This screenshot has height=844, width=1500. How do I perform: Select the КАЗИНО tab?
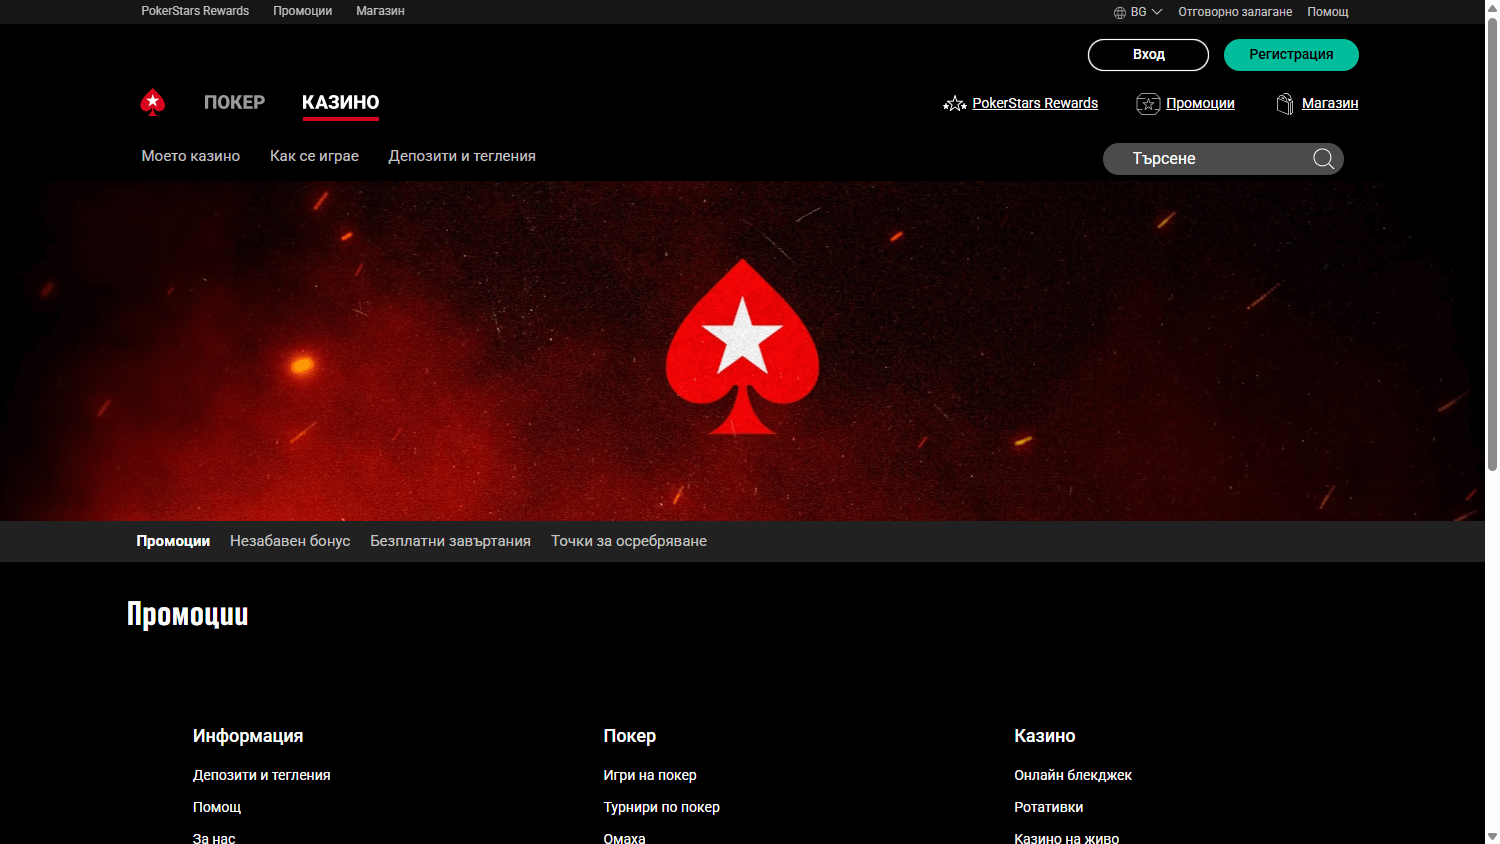(340, 102)
